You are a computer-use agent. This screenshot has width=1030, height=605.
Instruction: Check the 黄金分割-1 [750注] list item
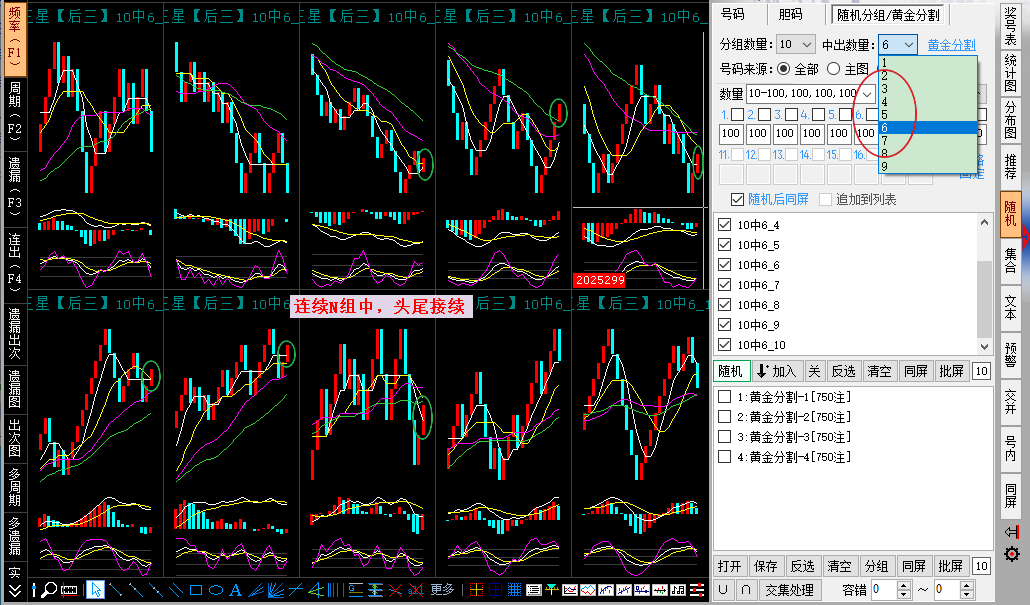point(724,397)
